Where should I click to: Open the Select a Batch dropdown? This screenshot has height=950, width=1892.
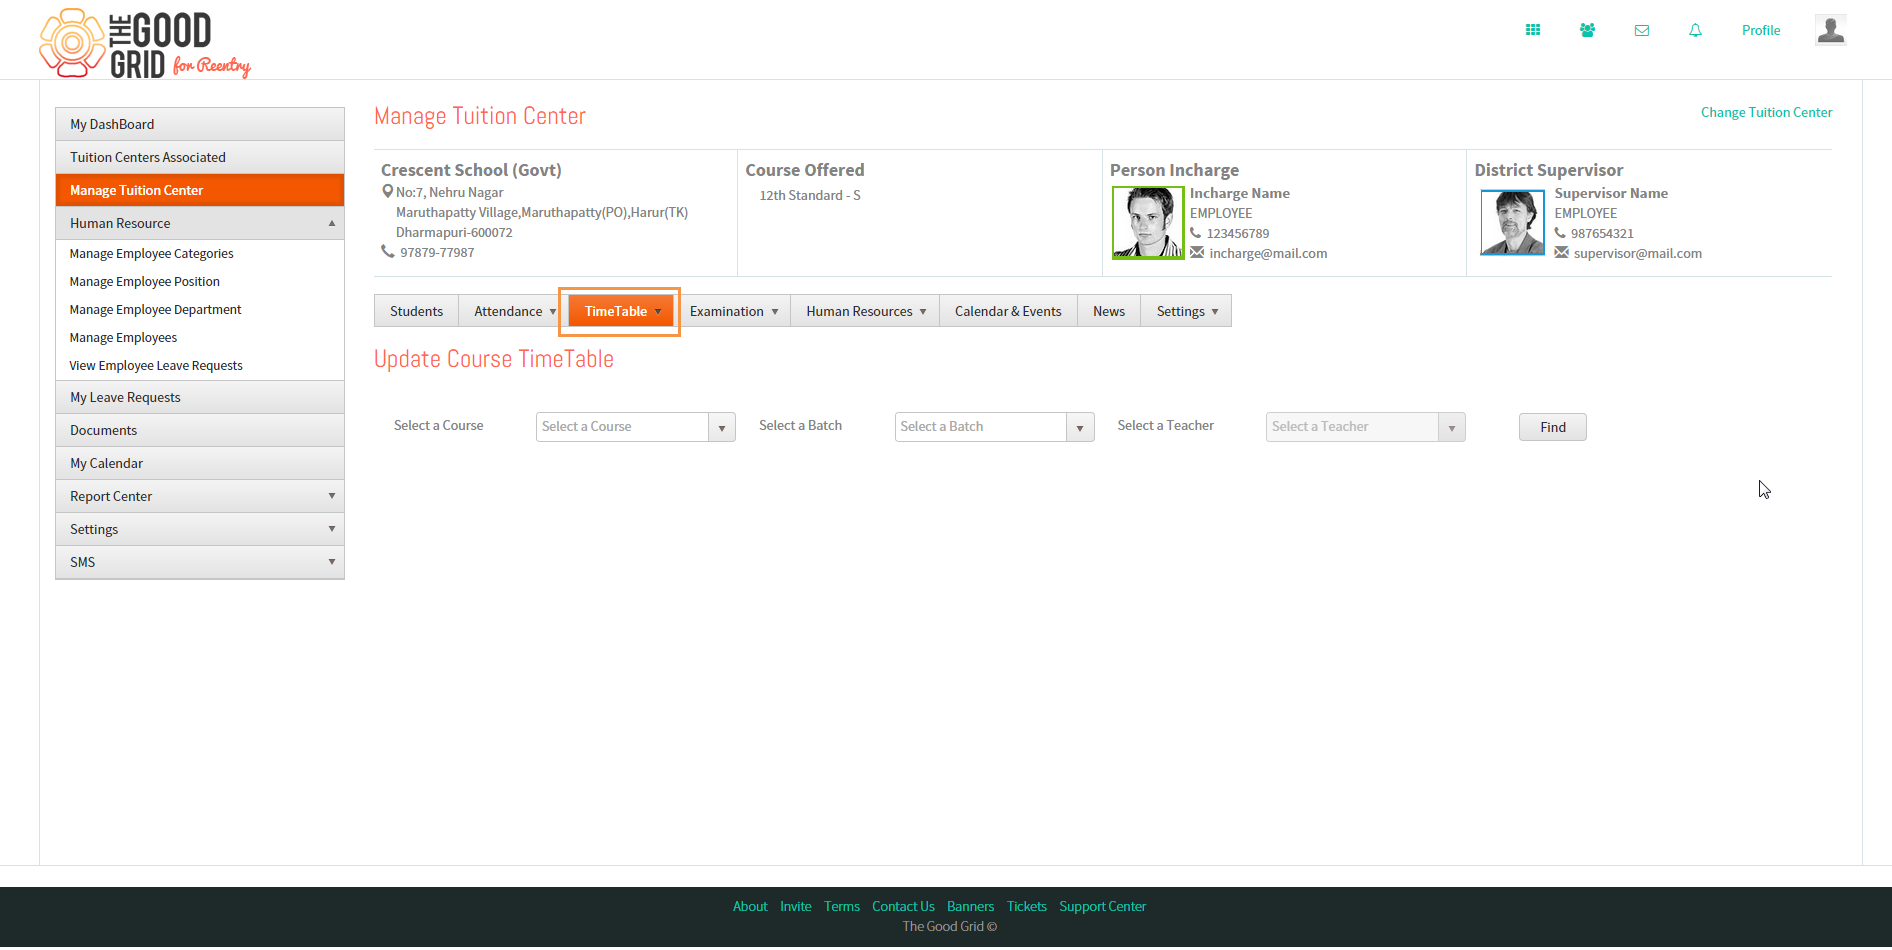pyautogui.click(x=995, y=427)
